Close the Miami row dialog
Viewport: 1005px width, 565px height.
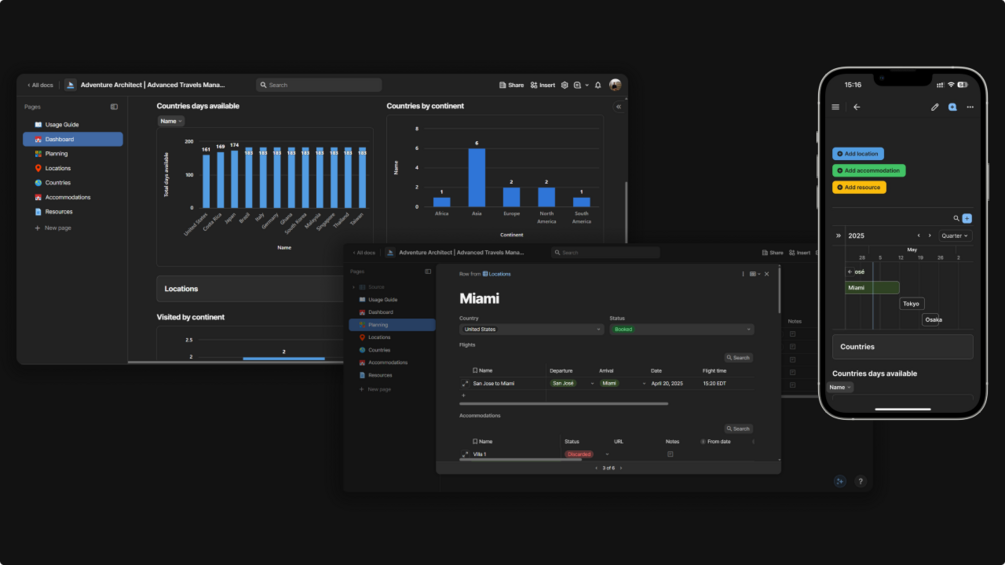(767, 274)
